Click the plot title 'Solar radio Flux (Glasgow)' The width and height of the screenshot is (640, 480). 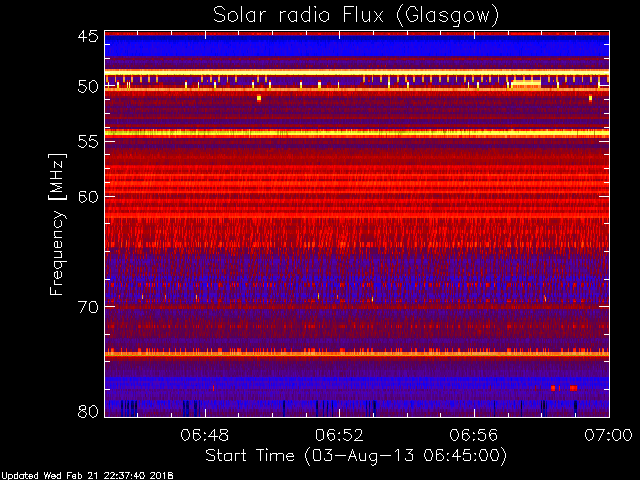(356, 16)
